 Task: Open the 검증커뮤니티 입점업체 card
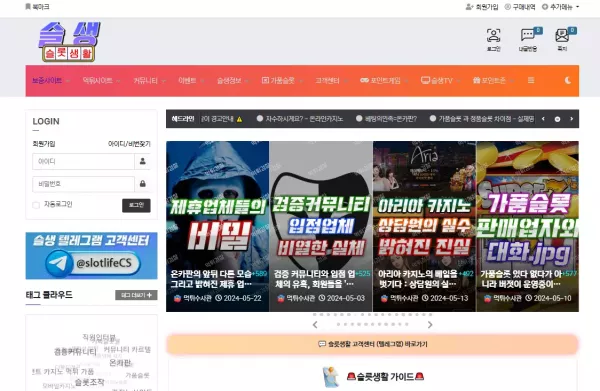[321, 226]
